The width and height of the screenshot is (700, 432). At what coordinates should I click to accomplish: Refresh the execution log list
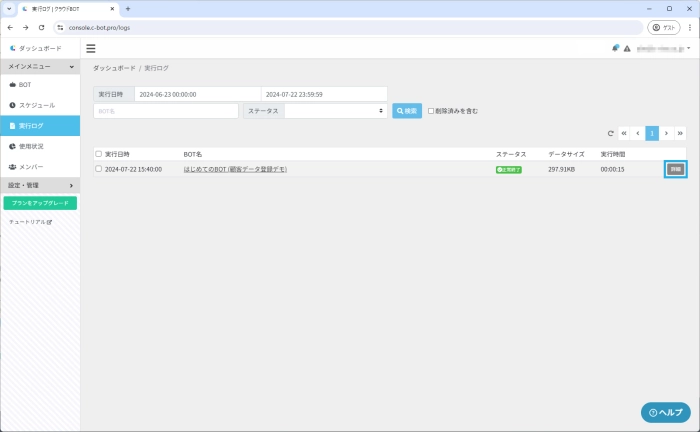coord(611,133)
